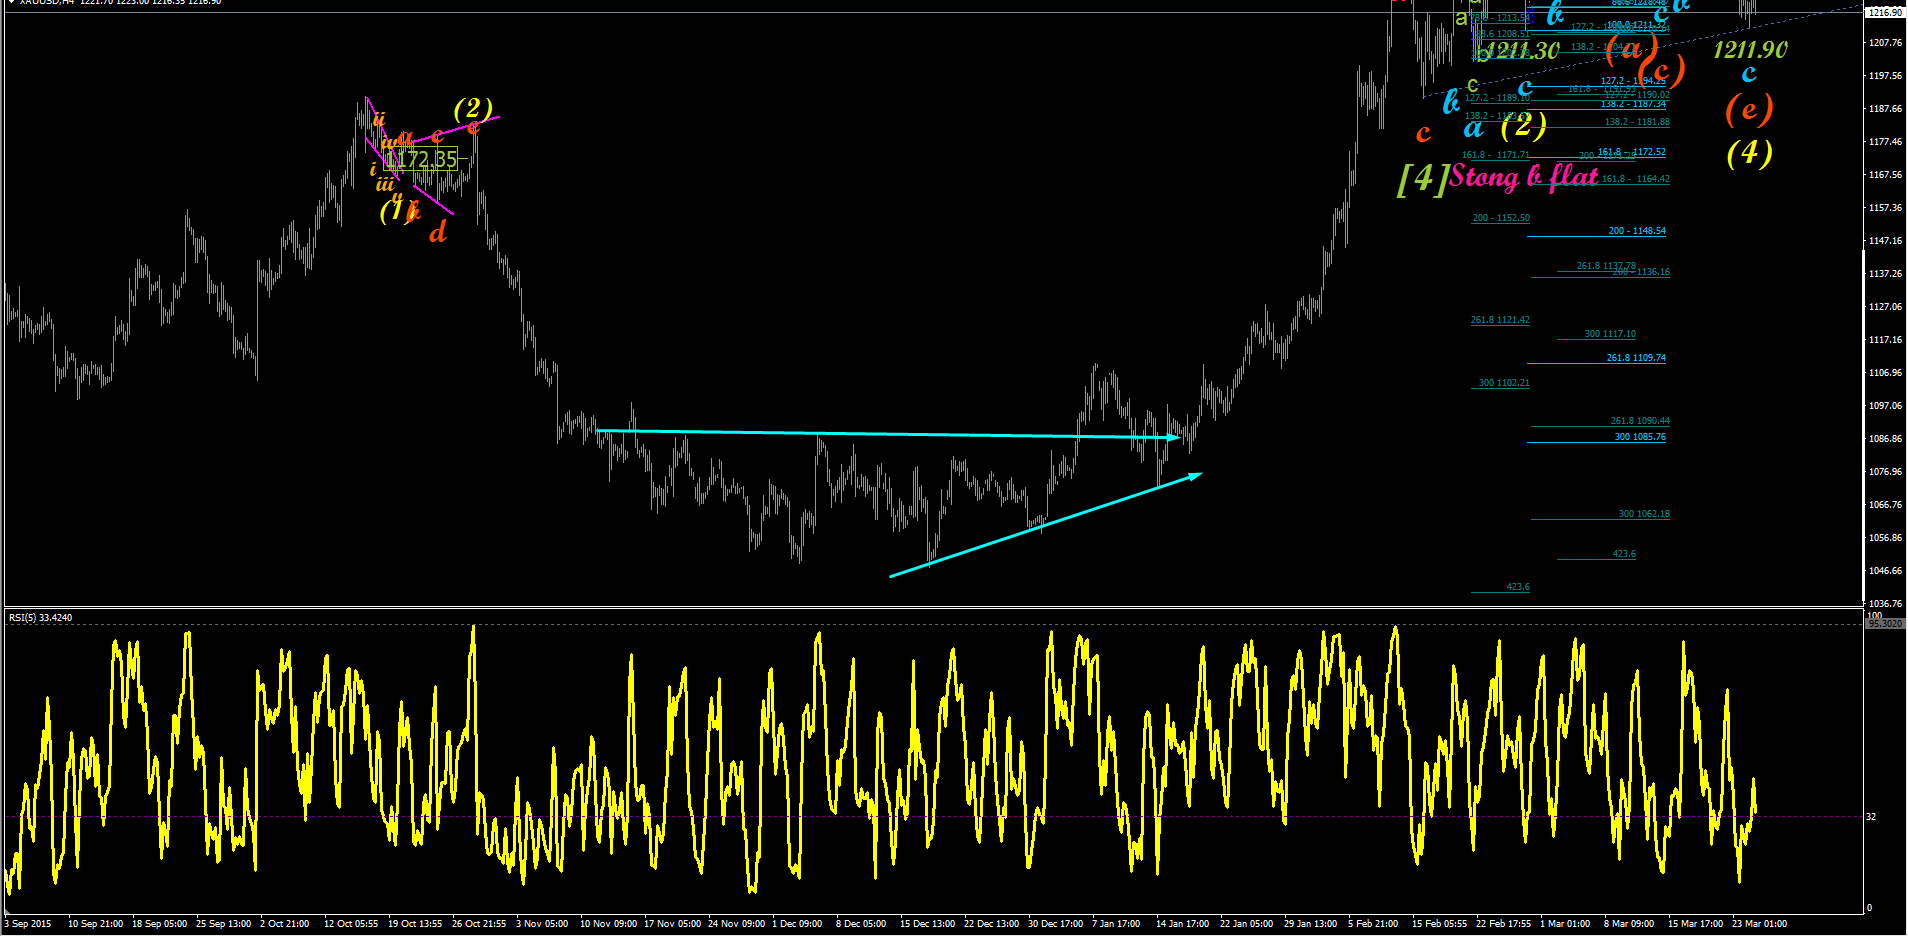Image resolution: width=1908 pixels, height=936 pixels.
Task: Click the Fibonacci level 138.2 - 1187.34
Action: [x=1633, y=104]
